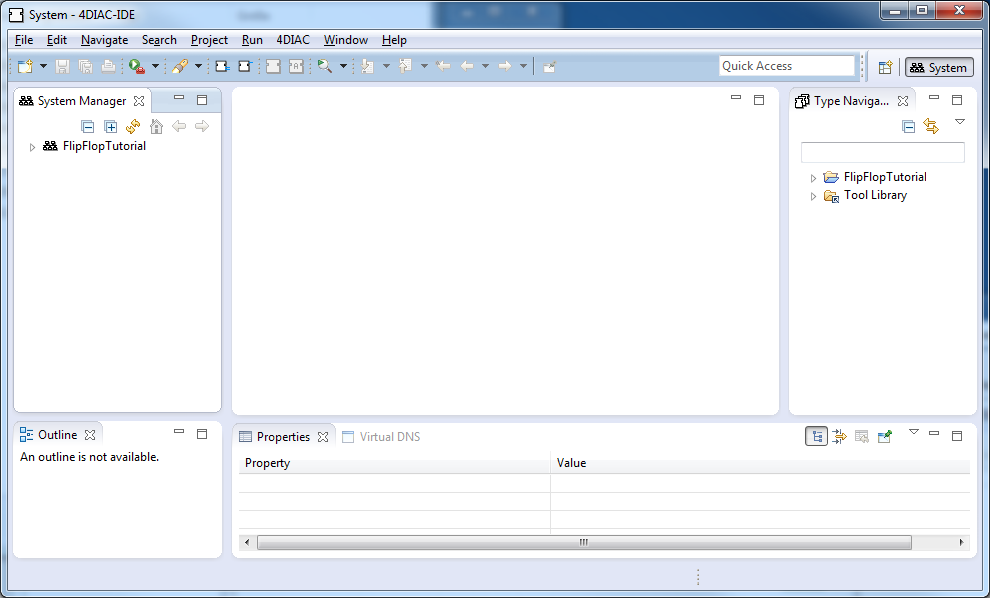Viewport: 990px width, 598px height.
Task: Click Link with Editor in System Manager
Action: click(x=133, y=126)
